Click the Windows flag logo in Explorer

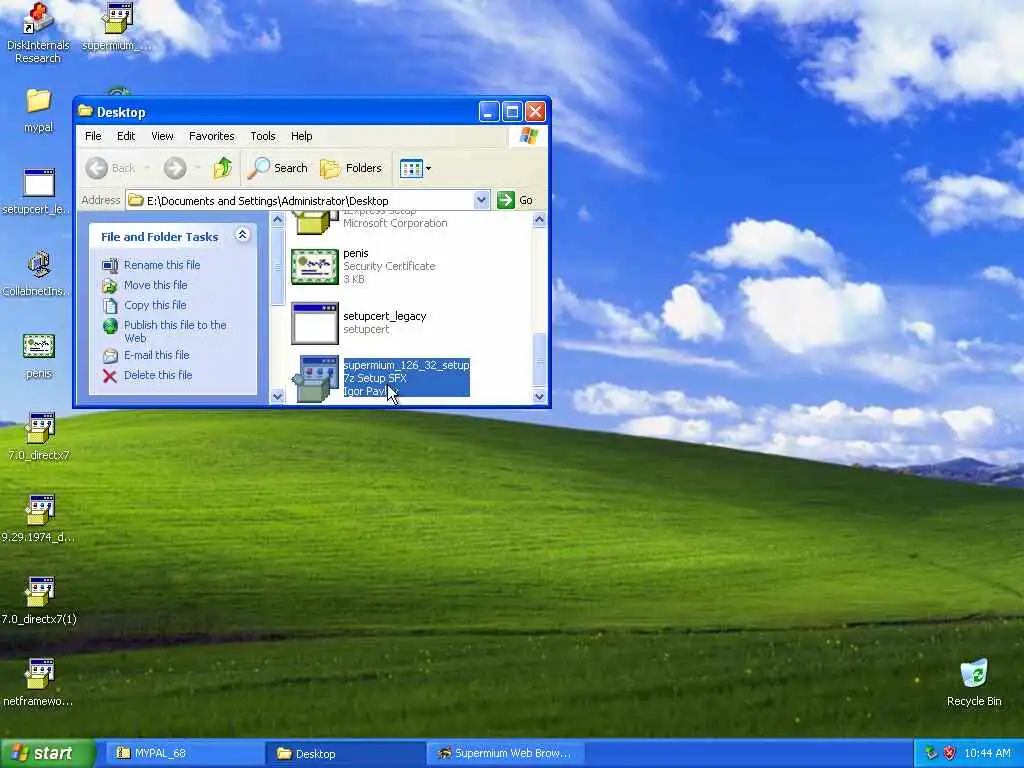[528, 136]
